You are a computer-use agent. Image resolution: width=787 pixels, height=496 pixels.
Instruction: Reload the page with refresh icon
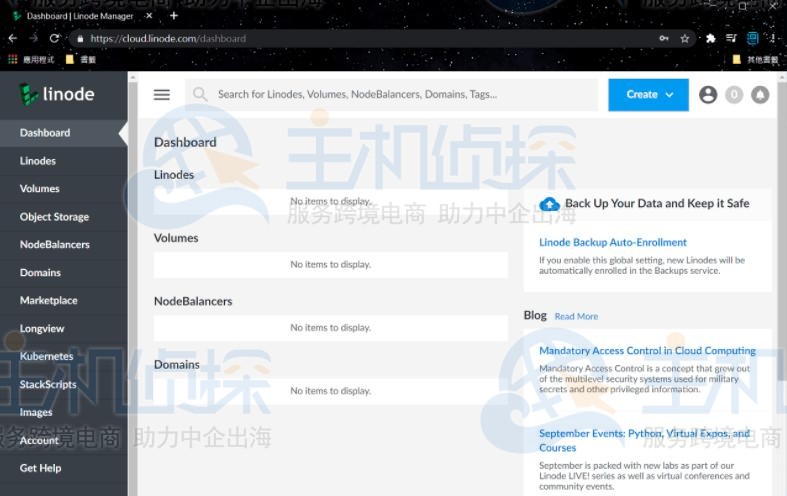click(x=54, y=38)
